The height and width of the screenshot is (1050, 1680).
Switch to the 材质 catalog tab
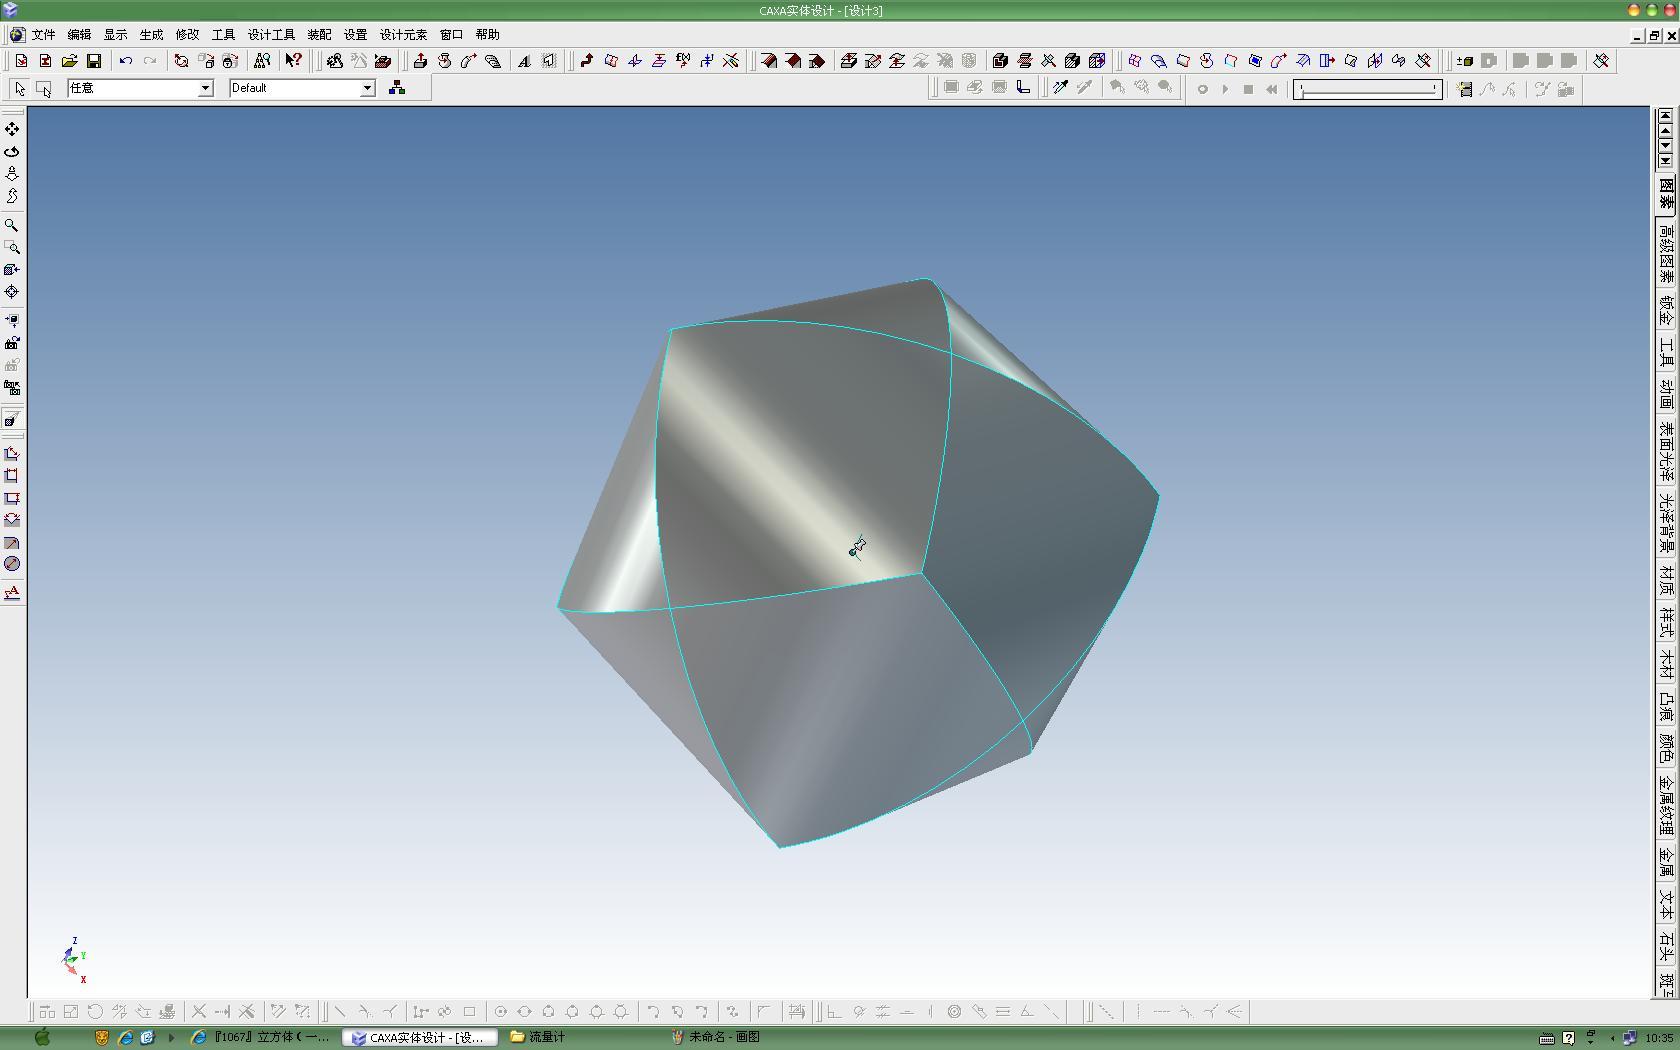click(x=1666, y=581)
